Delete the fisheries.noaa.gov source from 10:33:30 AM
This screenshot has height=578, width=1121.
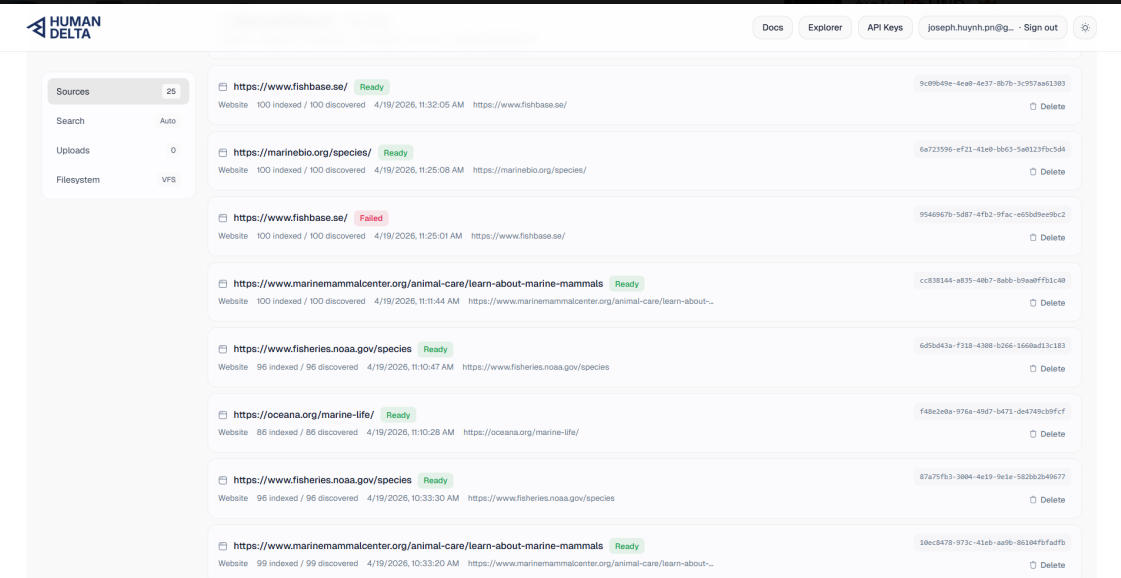click(x=1047, y=500)
